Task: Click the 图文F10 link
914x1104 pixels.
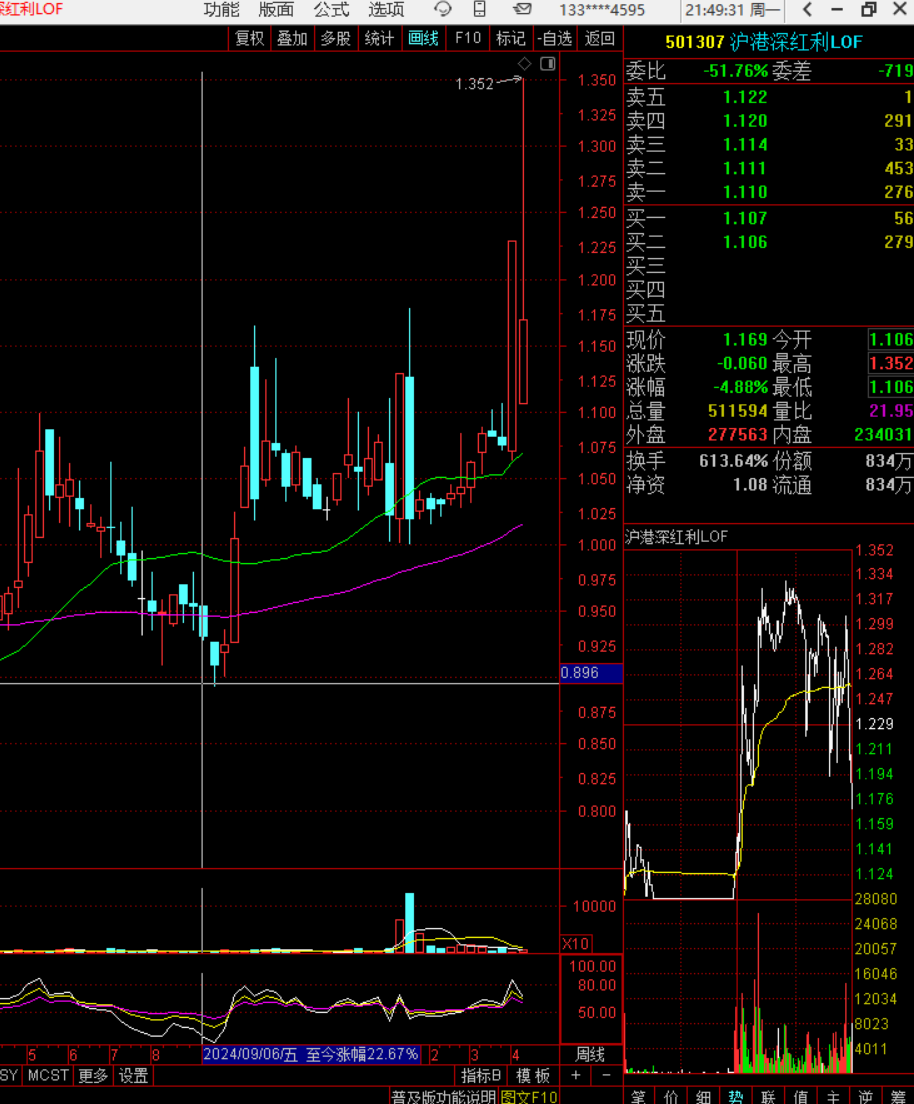Action: (529, 1097)
